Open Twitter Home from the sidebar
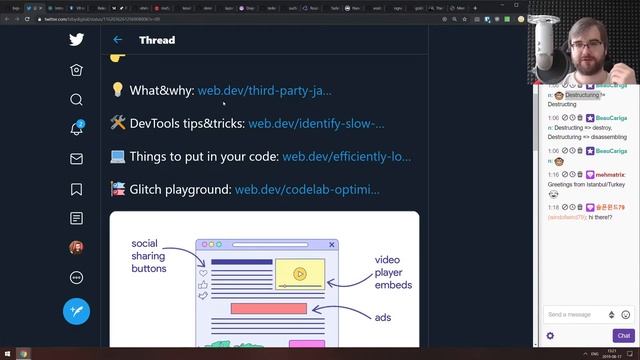640x360 pixels. coord(76,70)
